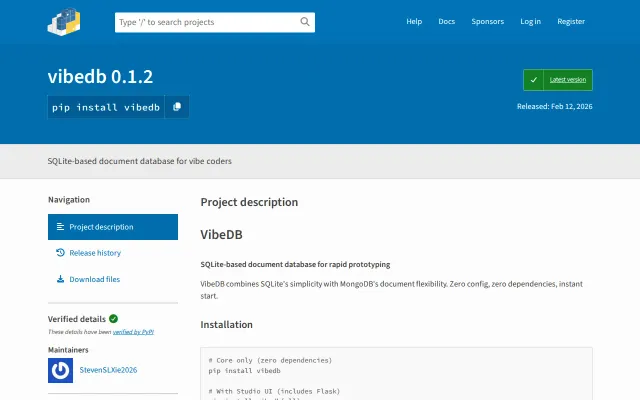The height and width of the screenshot is (400, 640).
Task: Copy pip install command to clipboard
Action: pos(177,107)
